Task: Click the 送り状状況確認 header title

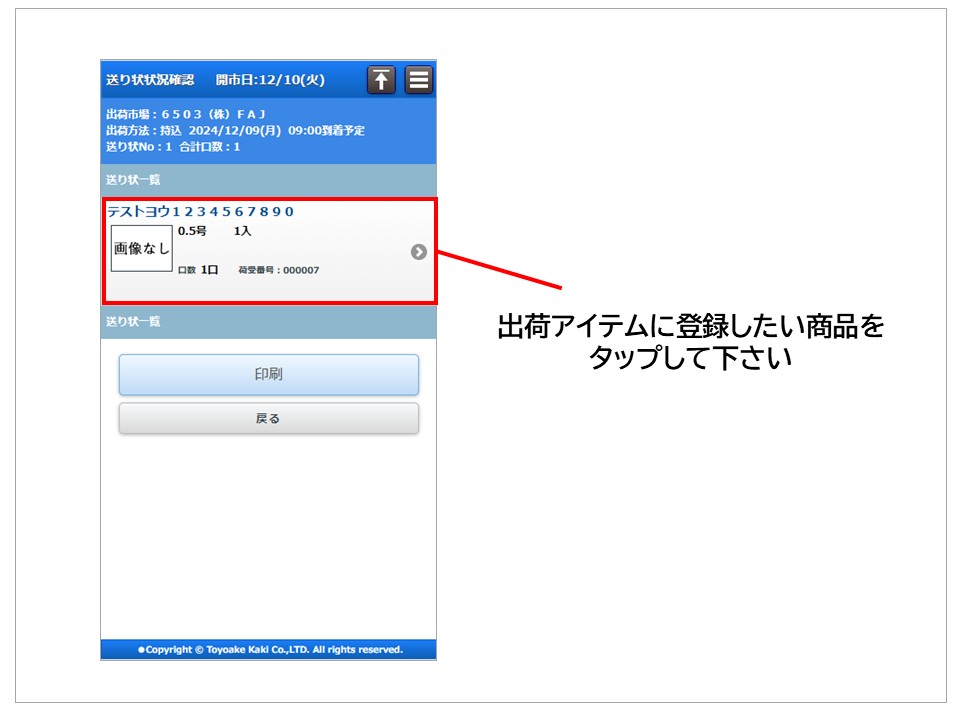Action: (150, 80)
